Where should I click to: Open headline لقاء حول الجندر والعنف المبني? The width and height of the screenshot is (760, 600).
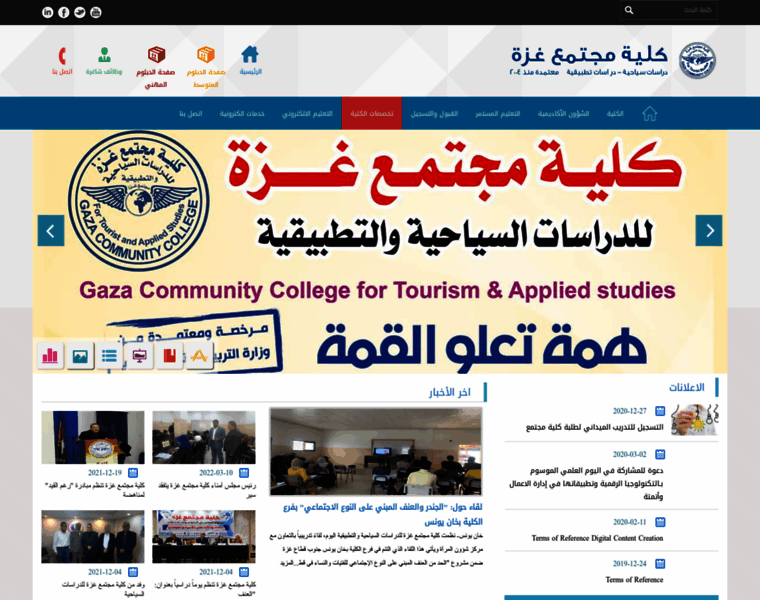[383, 514]
